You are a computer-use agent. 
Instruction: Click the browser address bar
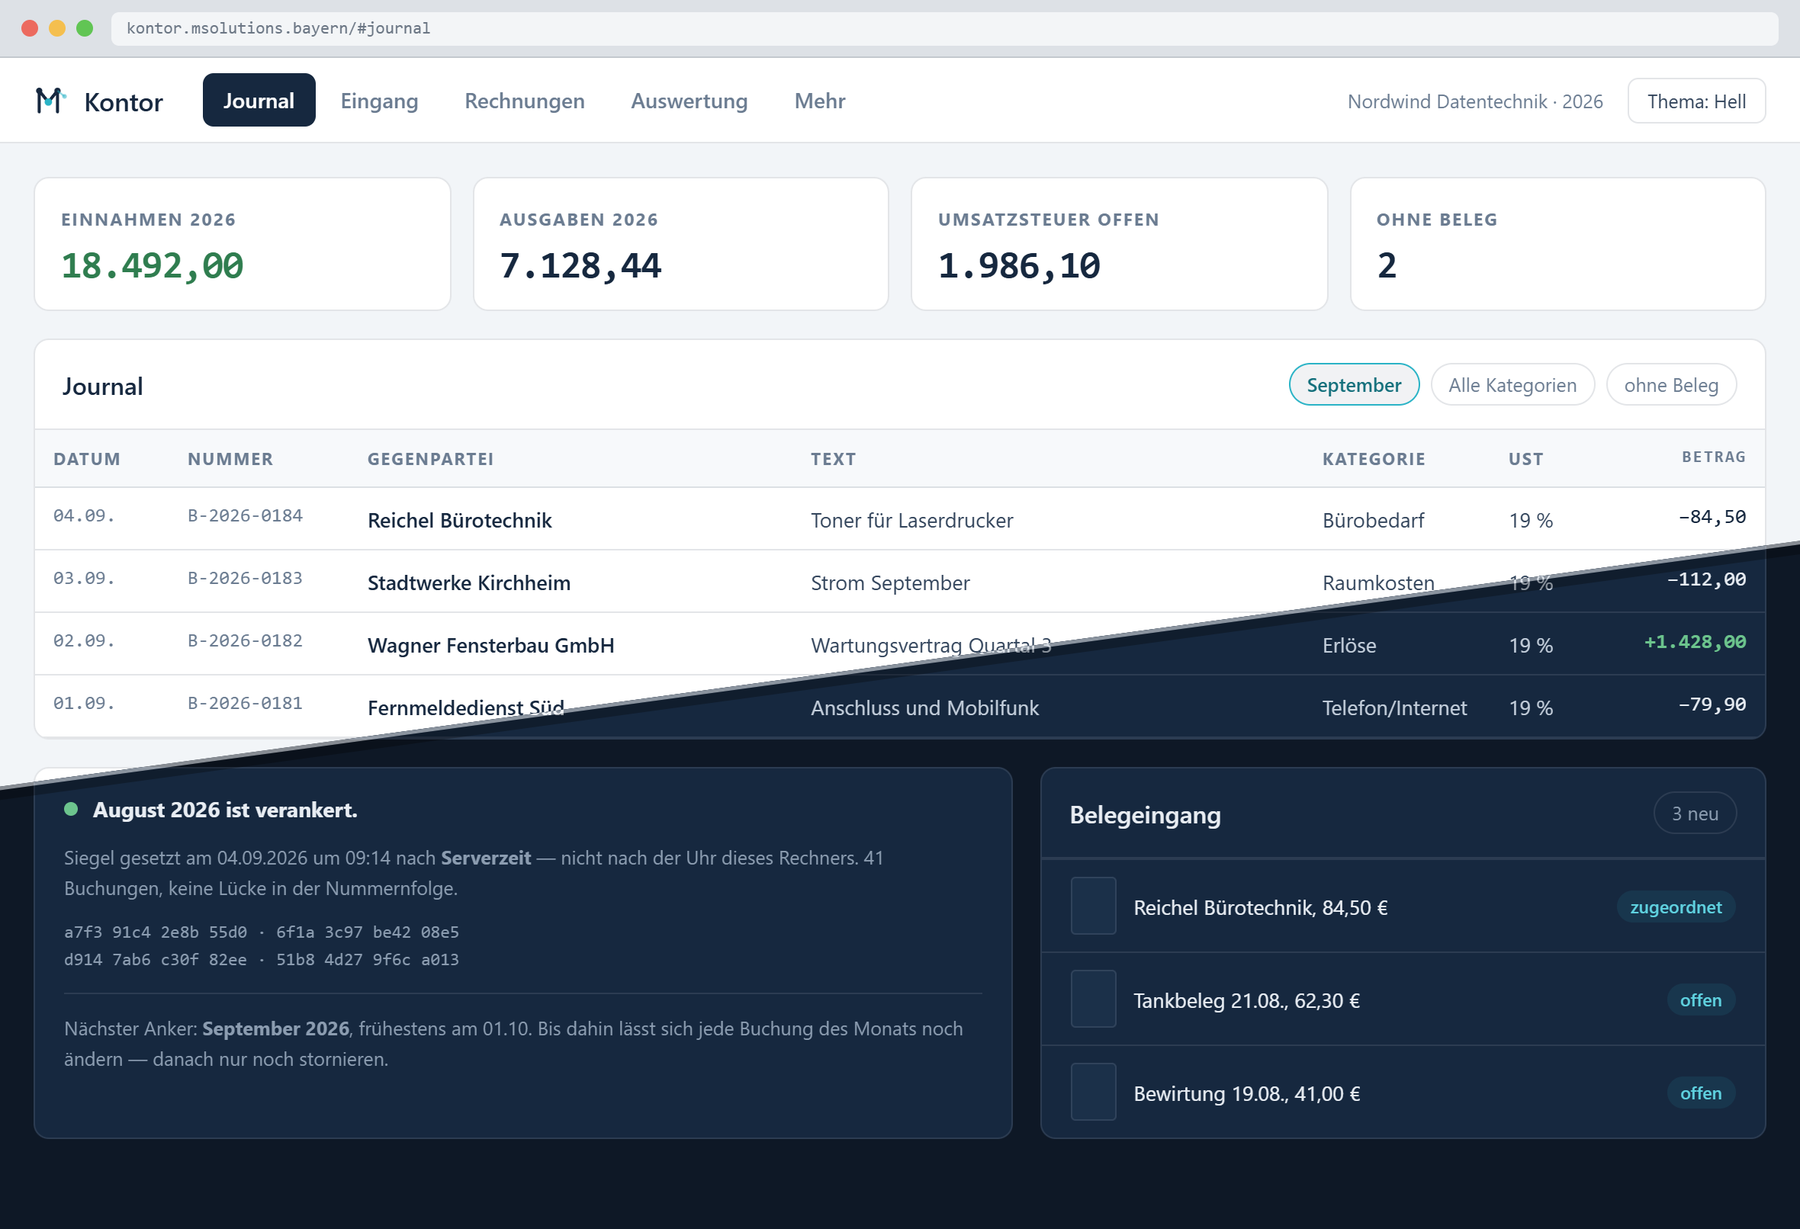click(944, 28)
